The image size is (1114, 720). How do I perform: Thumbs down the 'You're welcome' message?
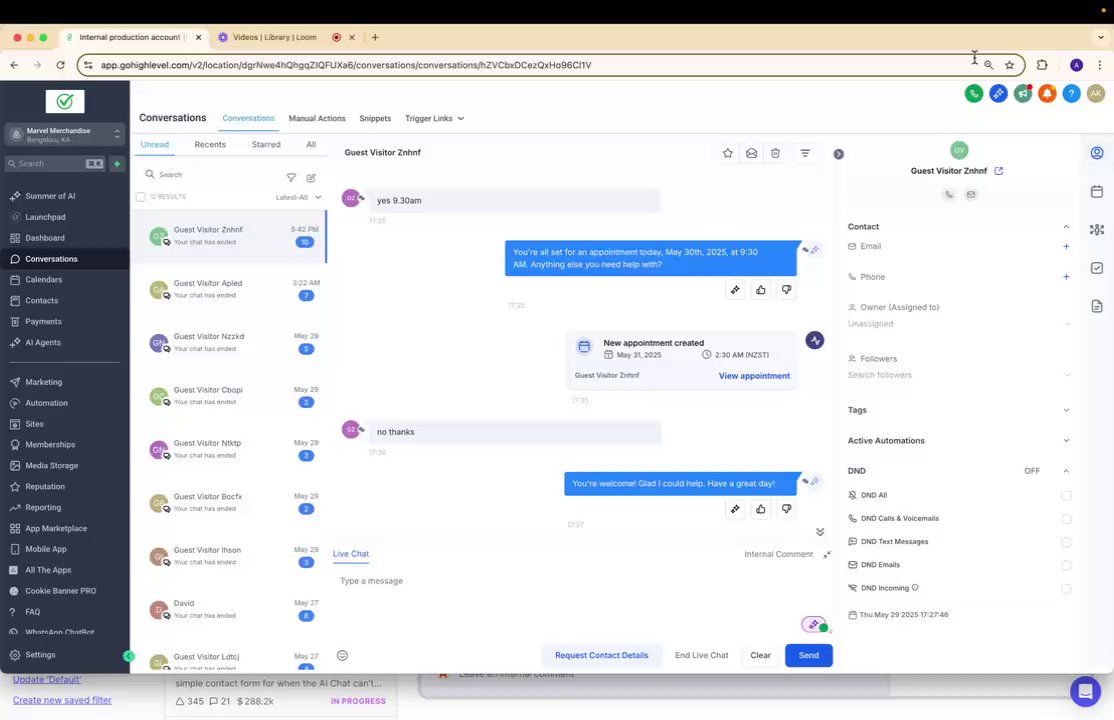pyautogui.click(x=786, y=509)
